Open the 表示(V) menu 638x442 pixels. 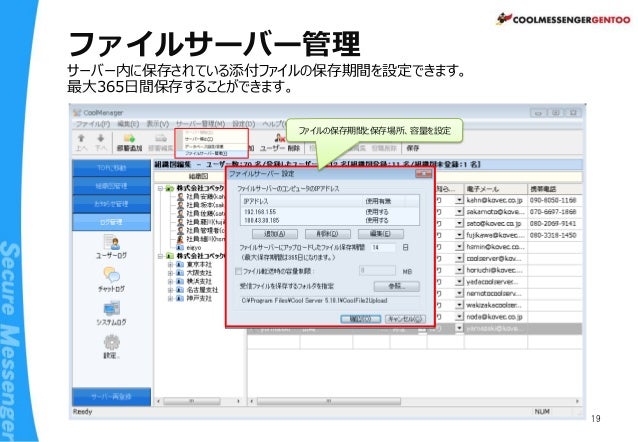(157, 124)
